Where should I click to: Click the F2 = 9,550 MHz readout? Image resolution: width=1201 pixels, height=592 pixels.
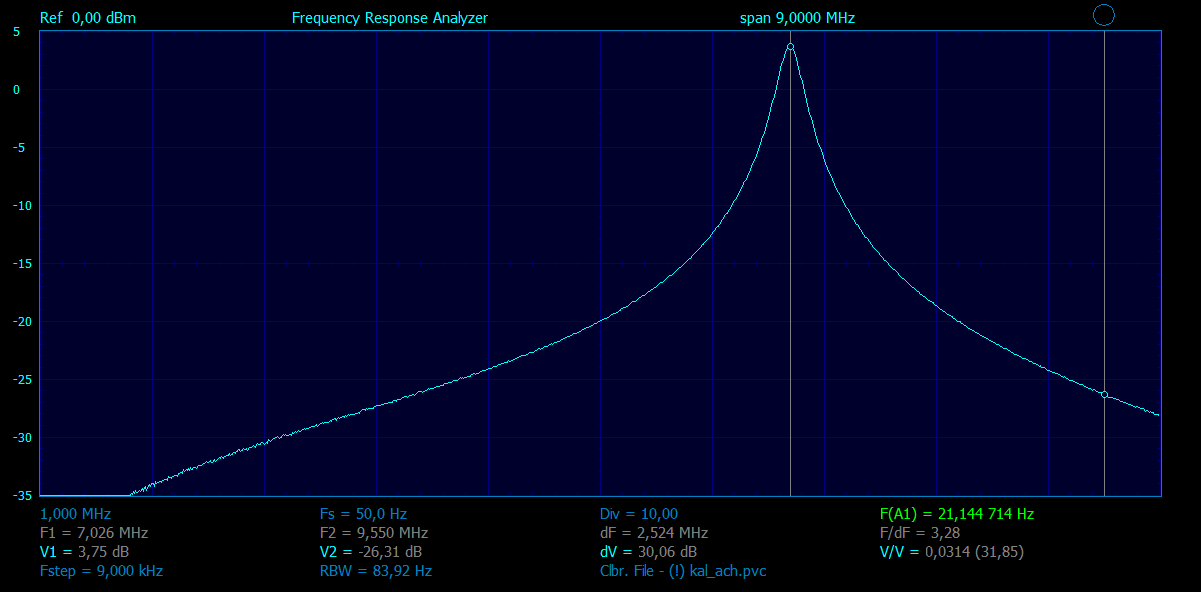(x=374, y=533)
